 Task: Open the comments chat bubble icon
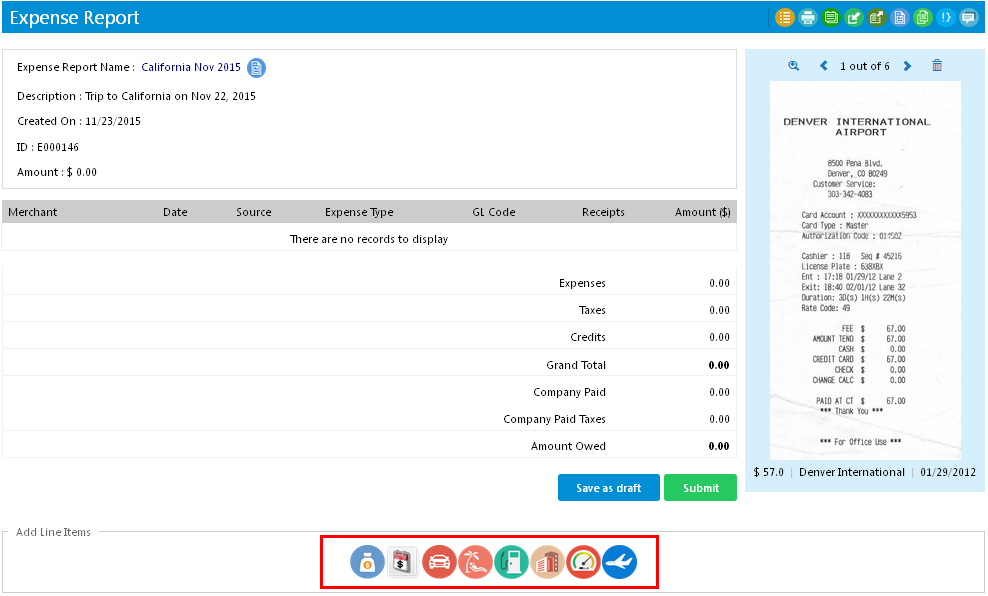[968, 17]
